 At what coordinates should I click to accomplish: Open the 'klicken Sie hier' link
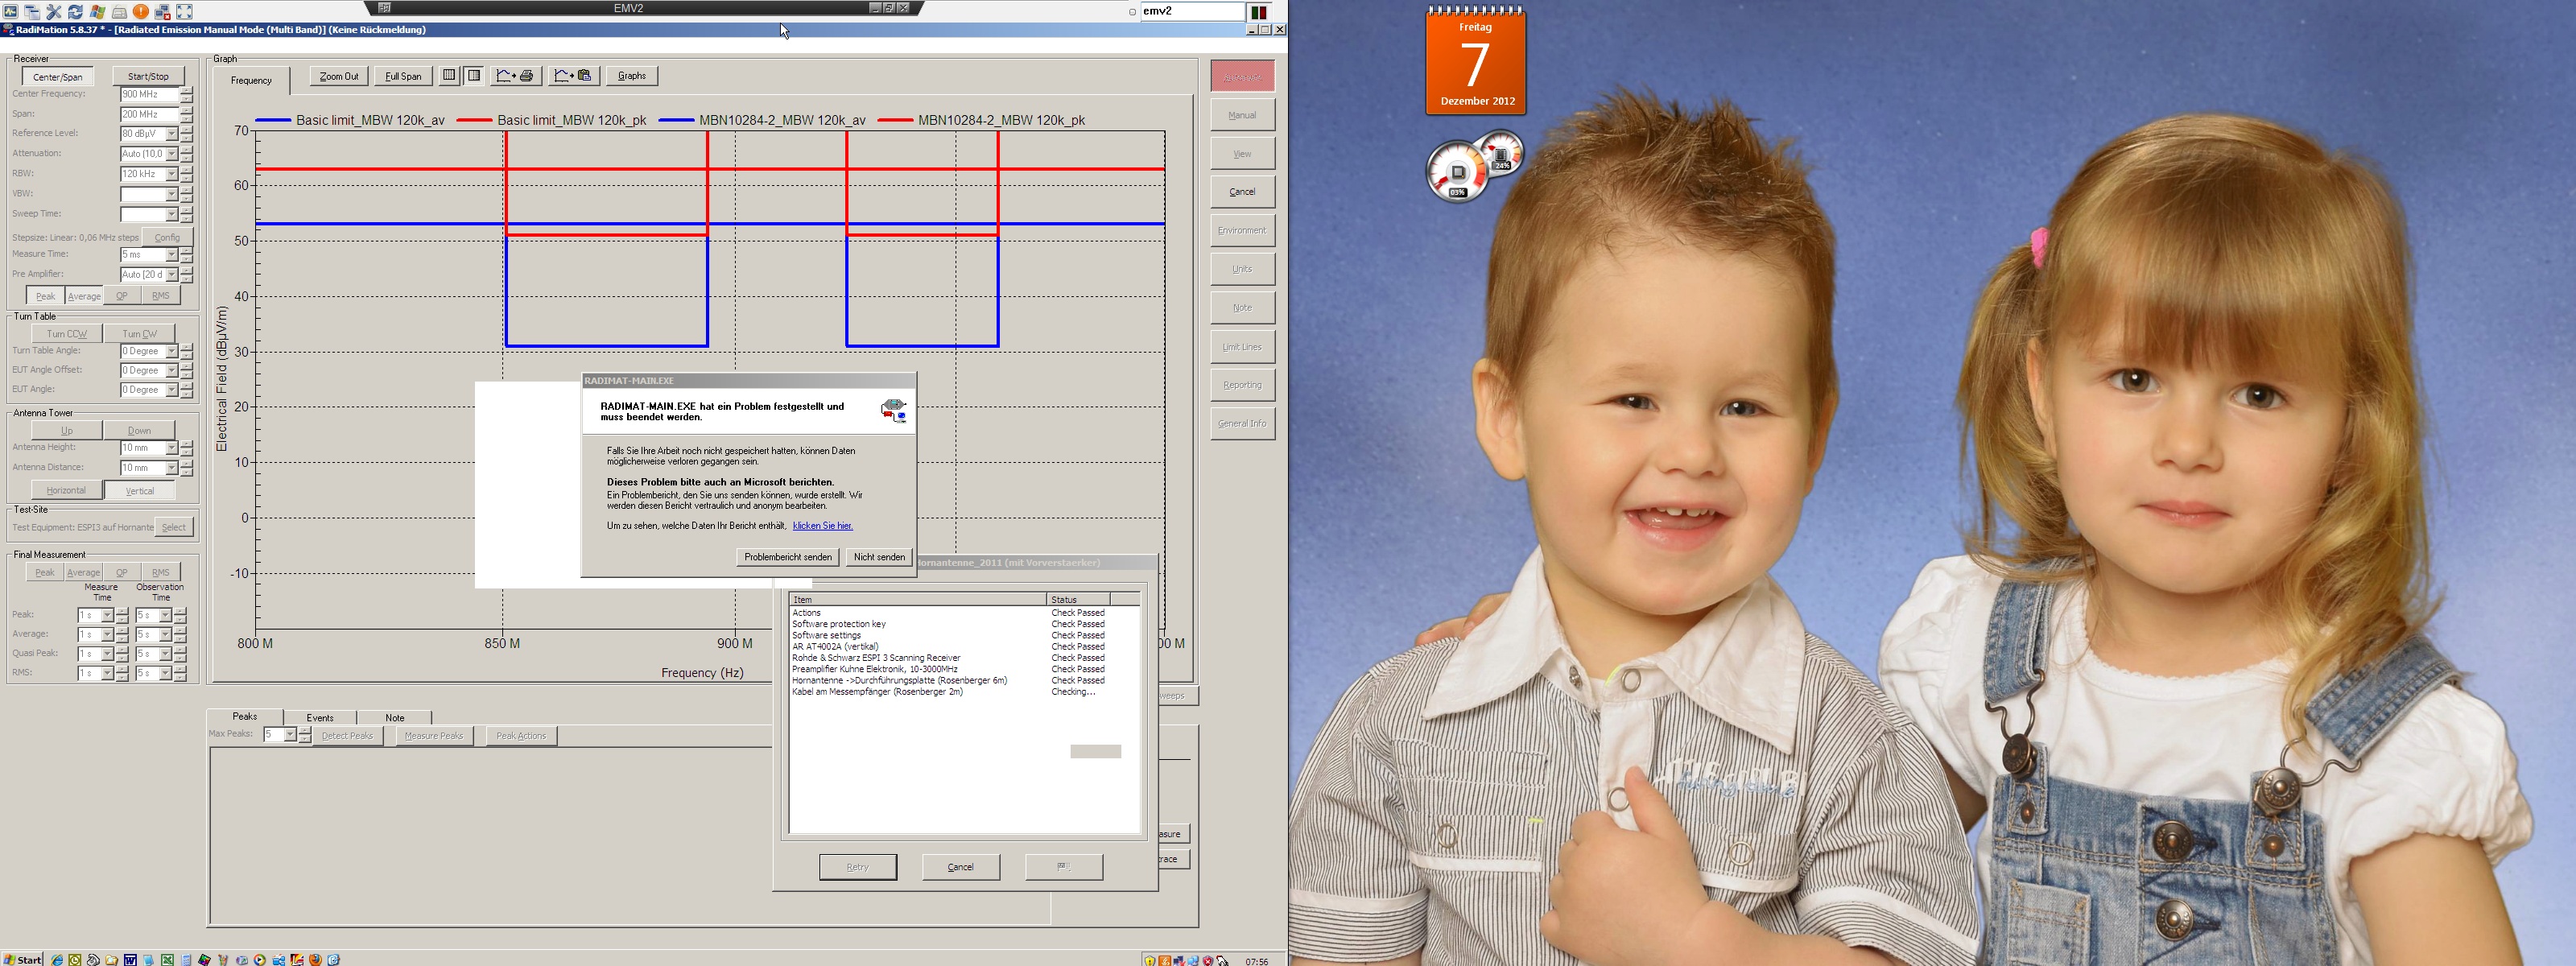[x=823, y=526]
